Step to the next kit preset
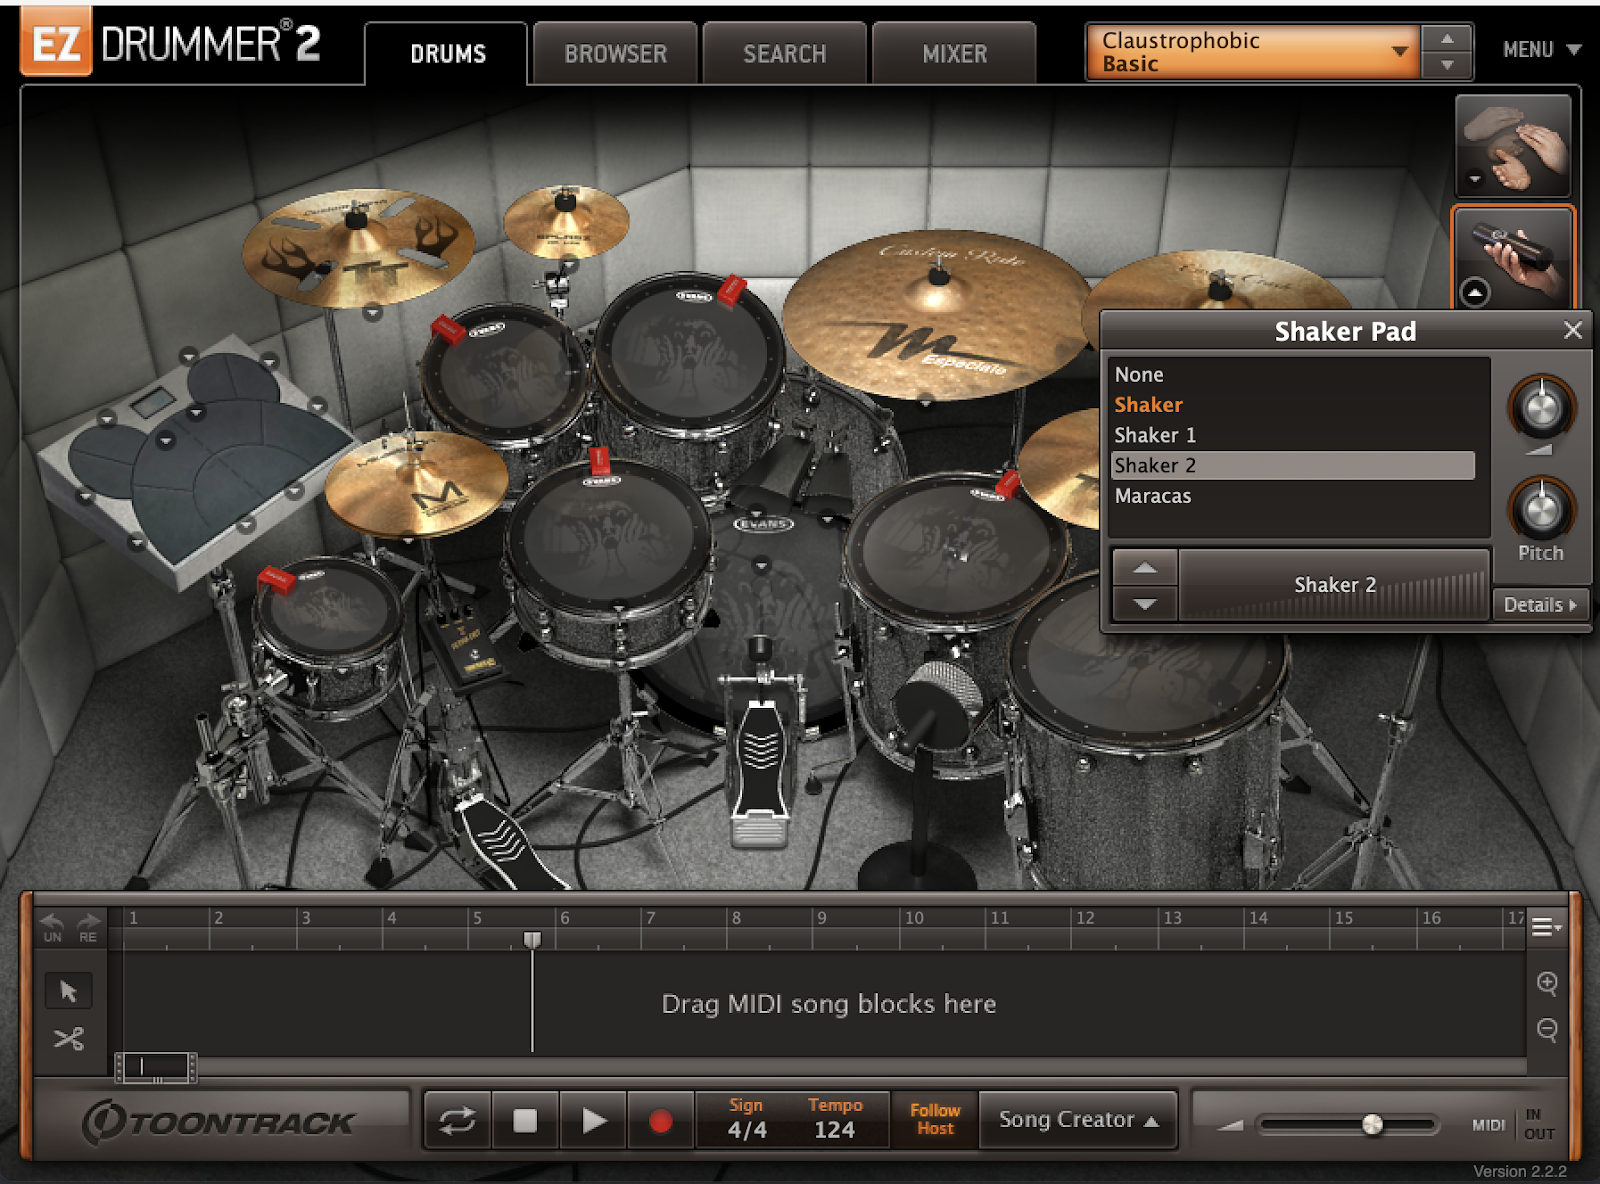The height and width of the screenshot is (1184, 1600). point(1447,65)
